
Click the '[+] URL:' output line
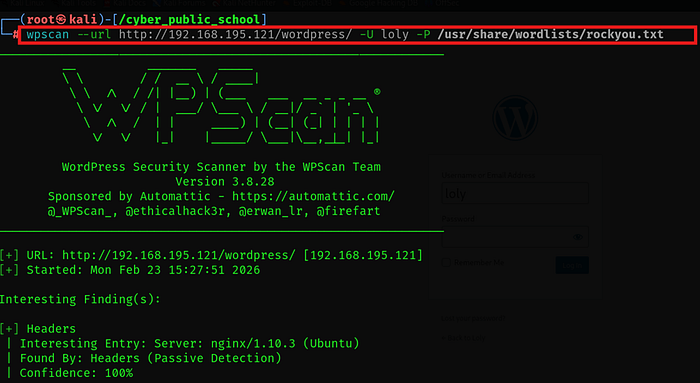[x=211, y=255]
